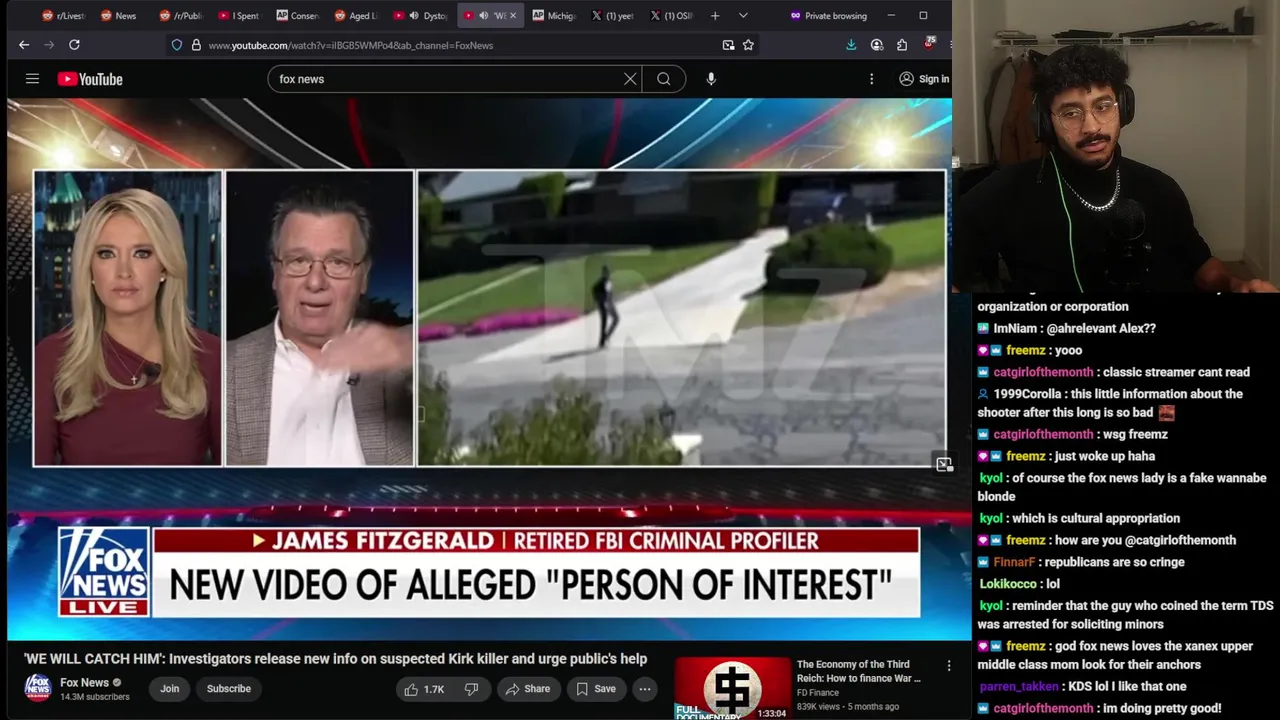This screenshot has height=720, width=1280.
Task: Clear the fox news search text
Action: pyautogui.click(x=630, y=79)
